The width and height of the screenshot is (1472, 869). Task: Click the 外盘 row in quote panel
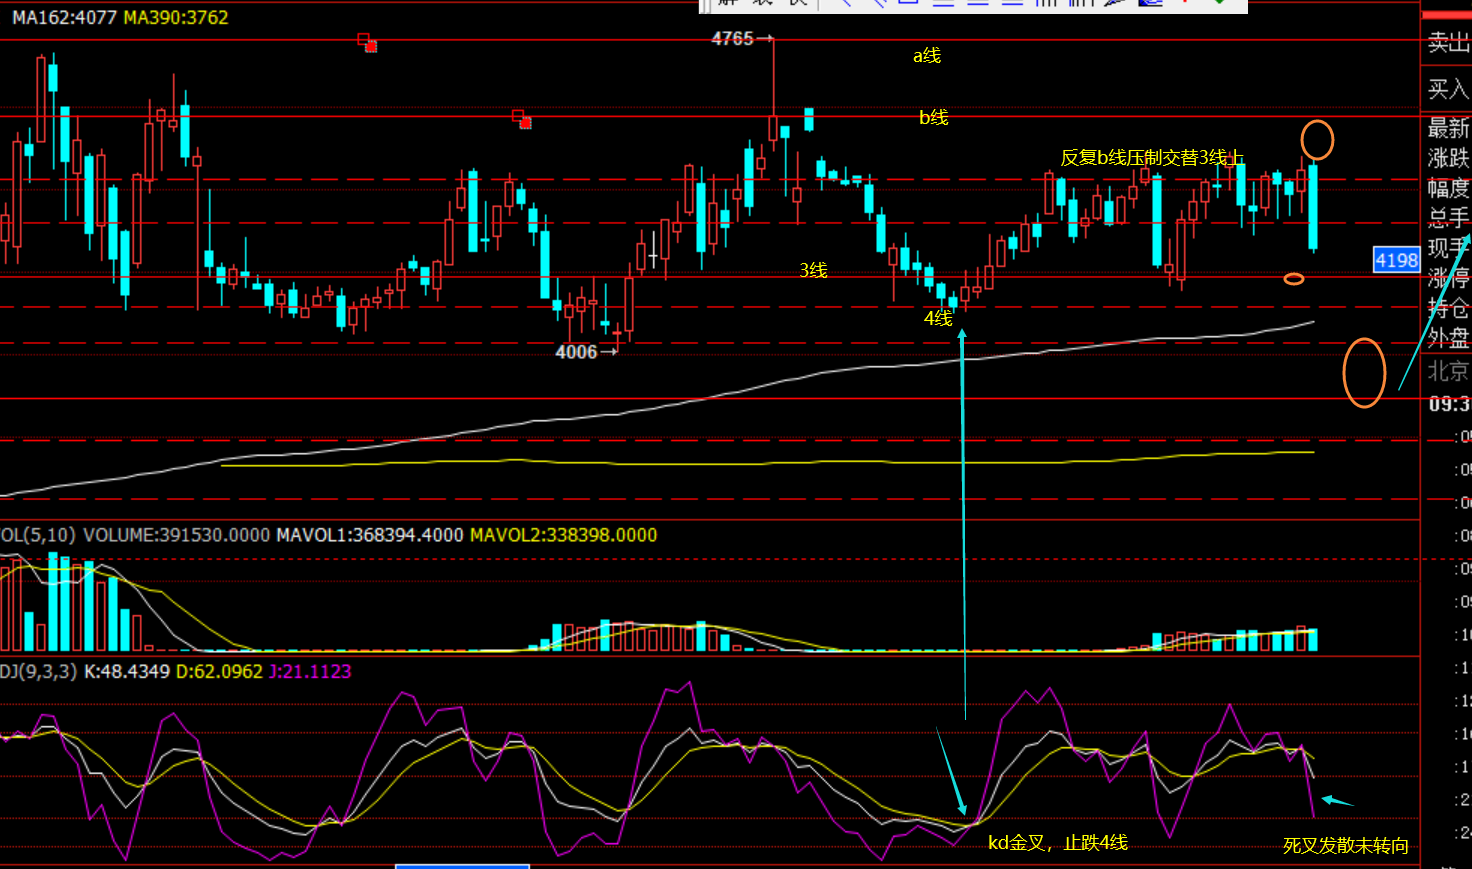[x=1448, y=338]
